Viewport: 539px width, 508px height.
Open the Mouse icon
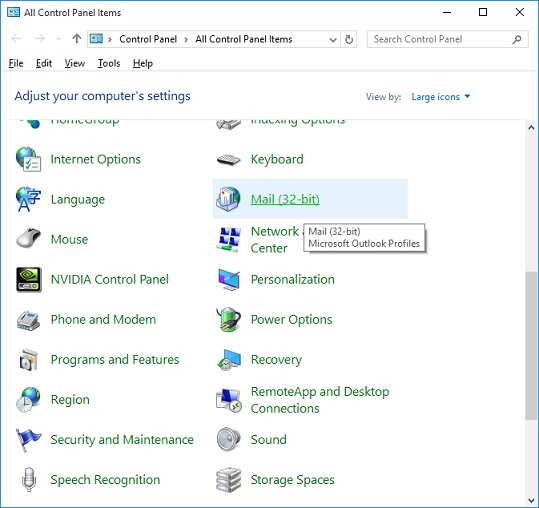29,238
